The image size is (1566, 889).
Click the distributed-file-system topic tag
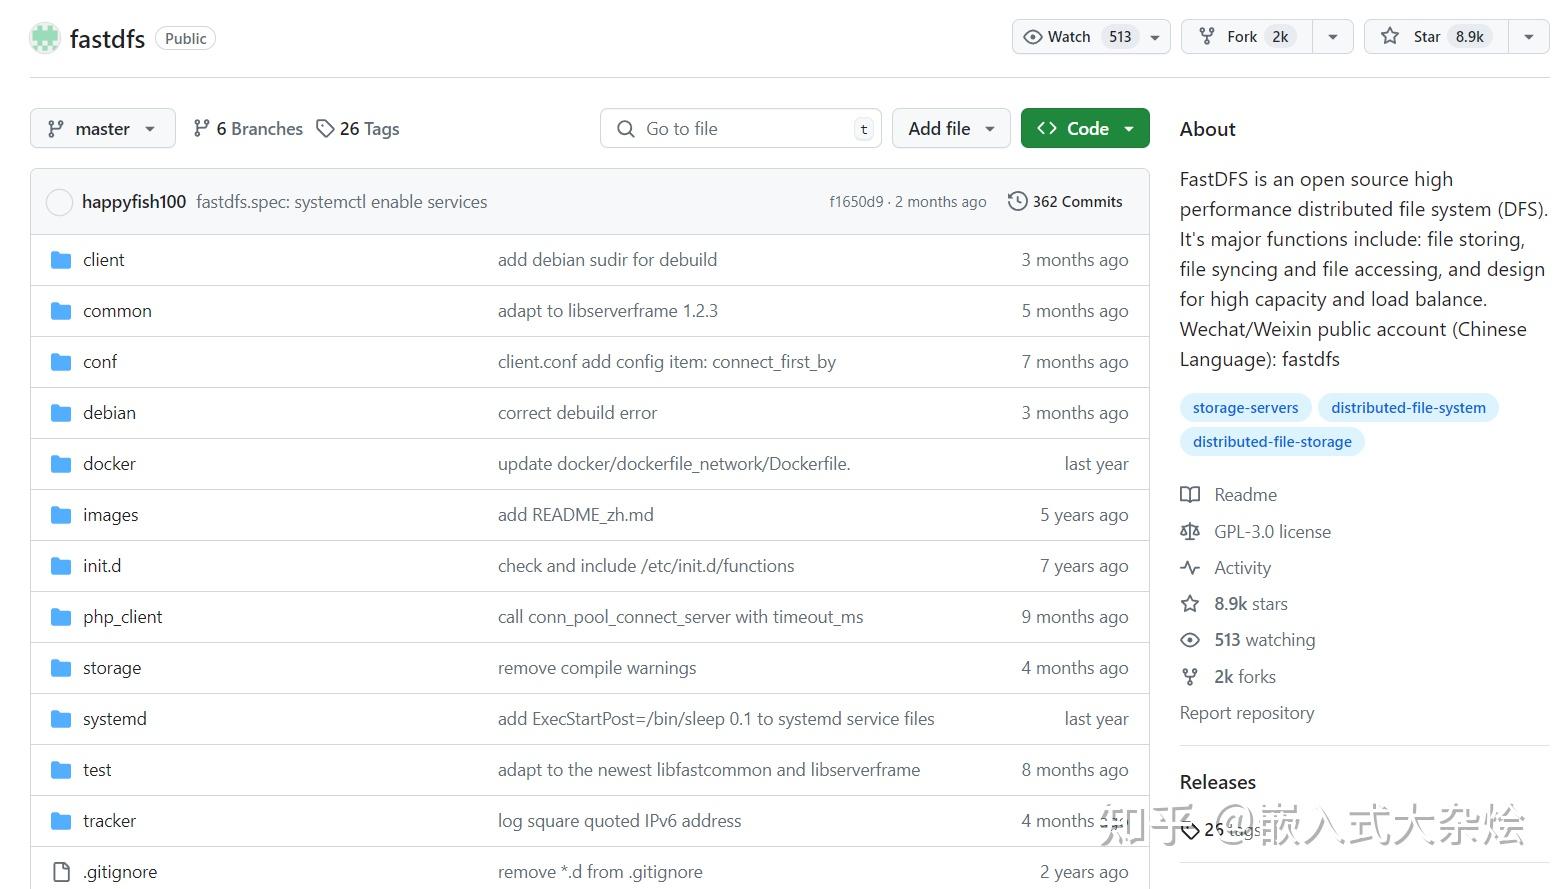click(1408, 408)
